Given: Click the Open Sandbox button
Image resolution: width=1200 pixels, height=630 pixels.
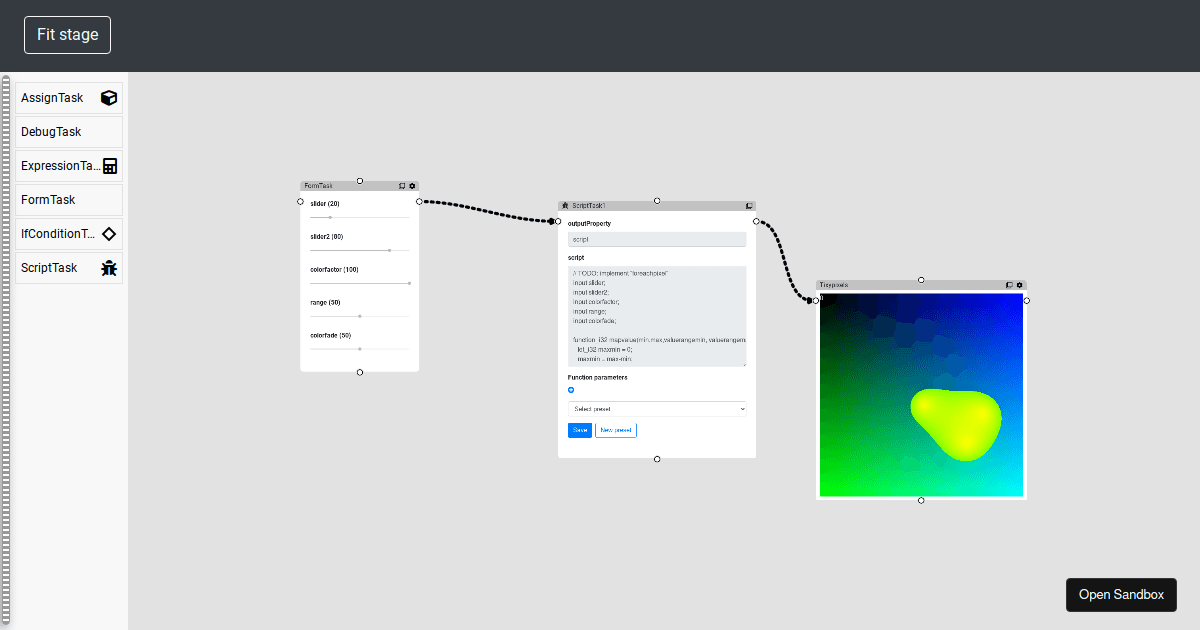Looking at the screenshot, I should [x=1121, y=594].
